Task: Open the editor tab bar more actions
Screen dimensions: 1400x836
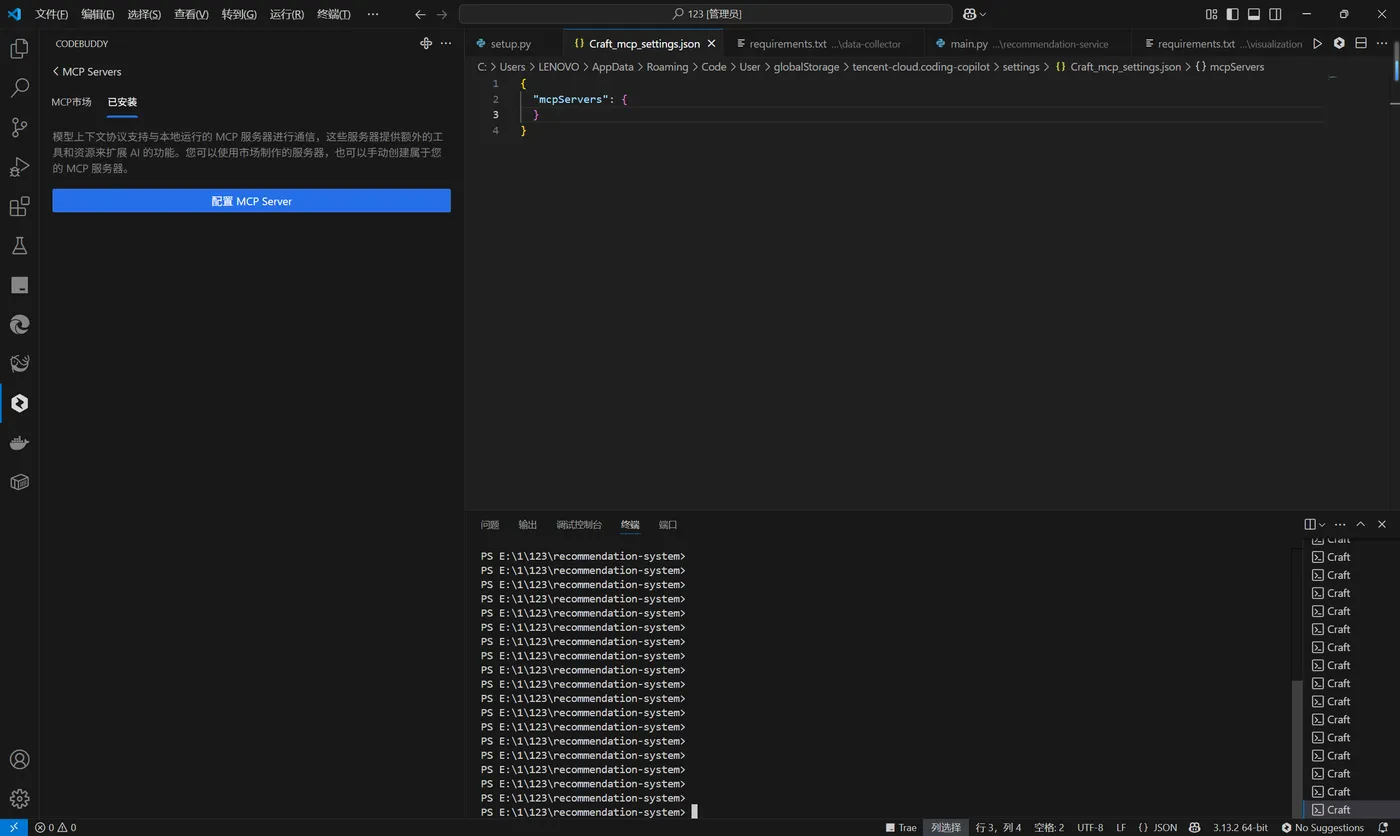Action: [x=1382, y=43]
